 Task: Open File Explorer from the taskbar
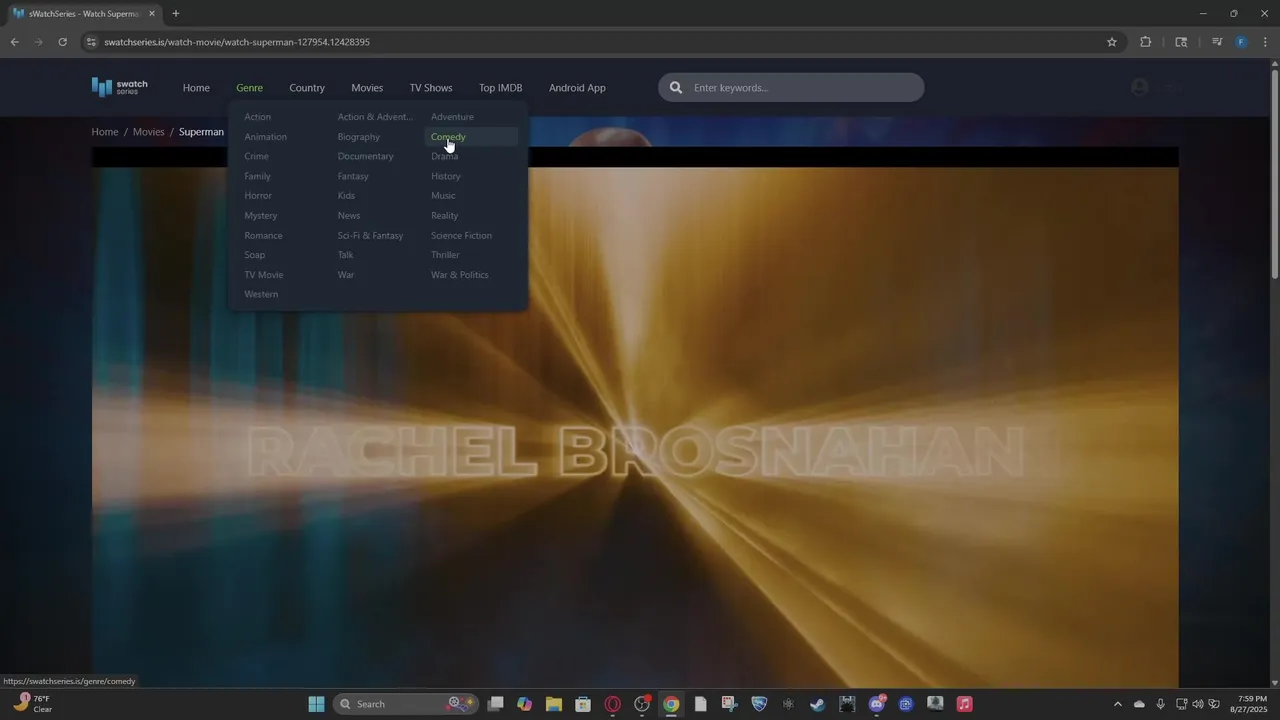(553, 704)
